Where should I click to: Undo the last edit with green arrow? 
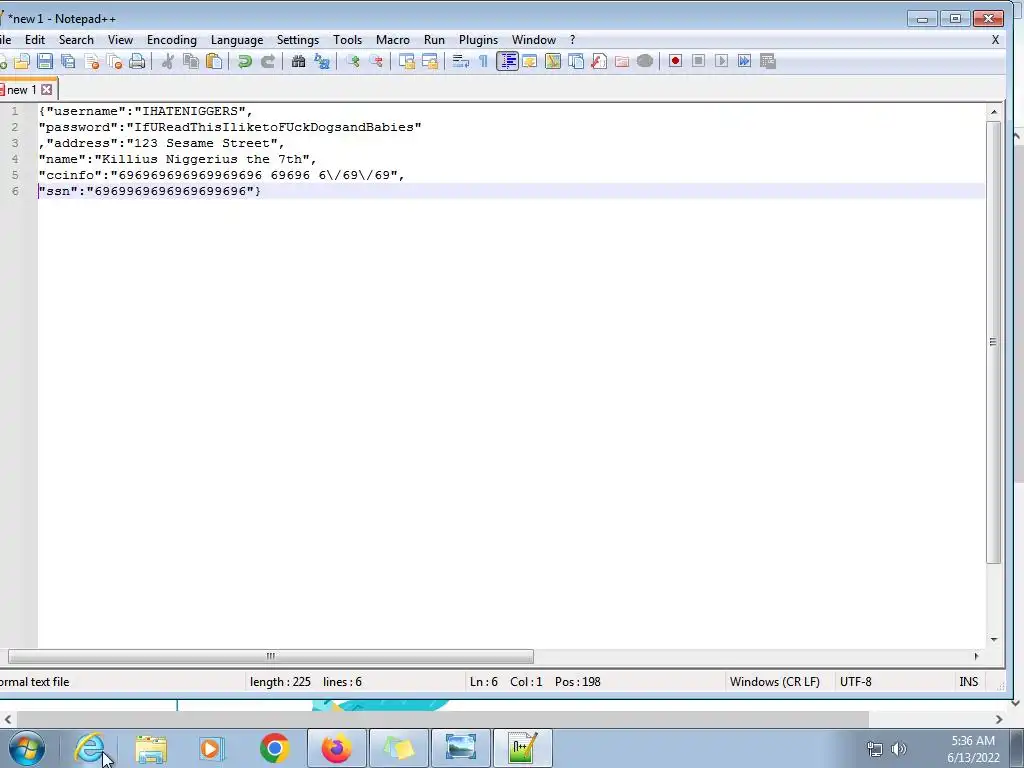point(245,61)
